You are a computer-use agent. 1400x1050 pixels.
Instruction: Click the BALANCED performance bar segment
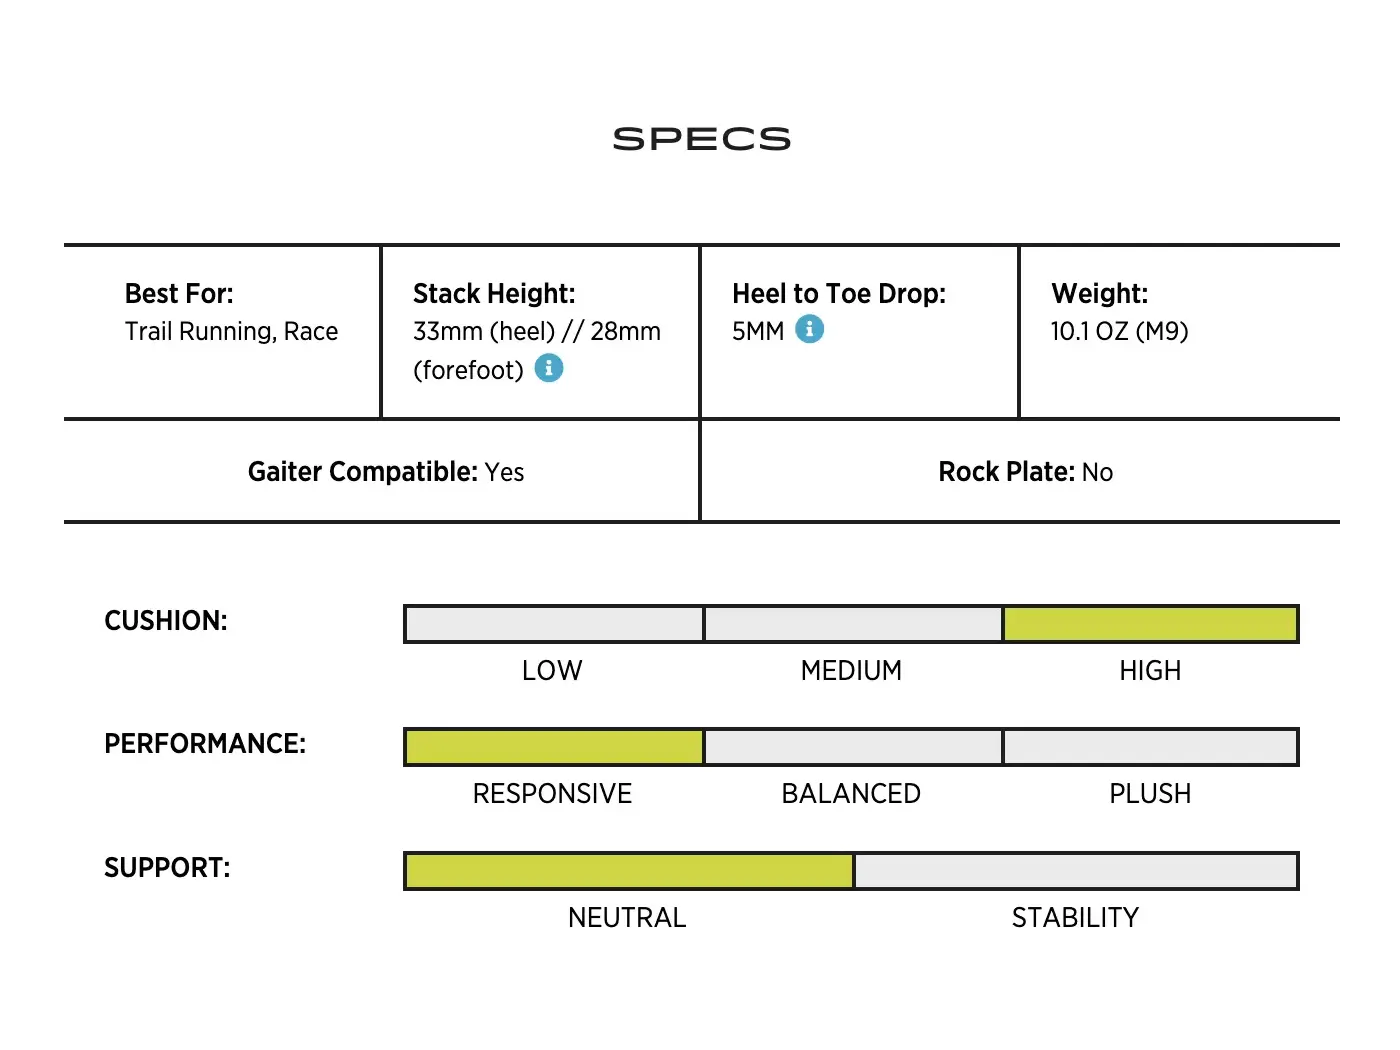853,747
